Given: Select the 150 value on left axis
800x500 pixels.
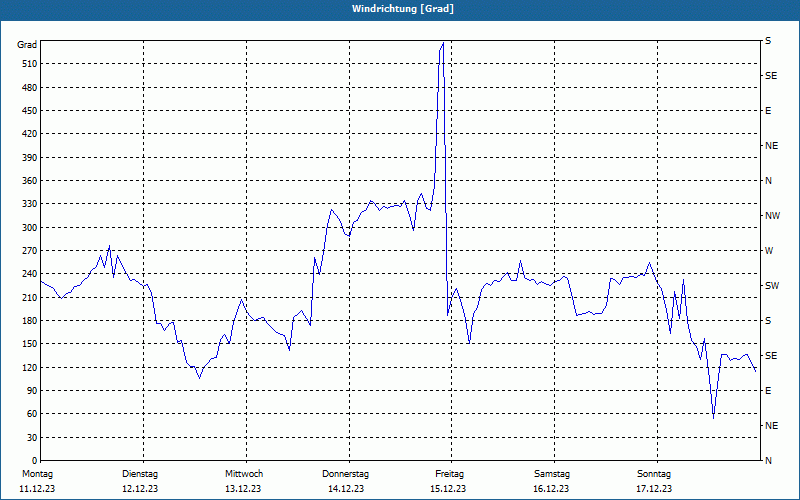Looking at the screenshot, I should click(30, 344).
